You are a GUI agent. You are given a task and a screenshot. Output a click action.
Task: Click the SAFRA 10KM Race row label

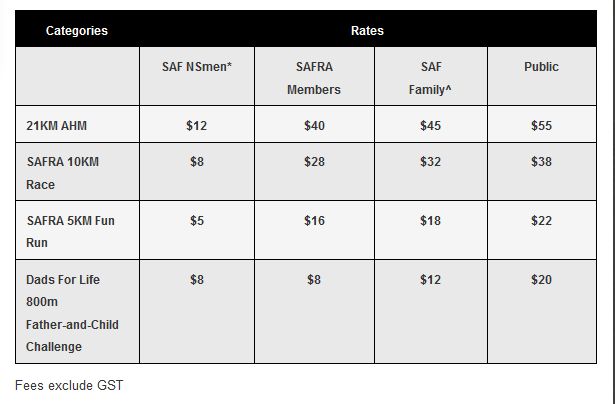(62, 173)
